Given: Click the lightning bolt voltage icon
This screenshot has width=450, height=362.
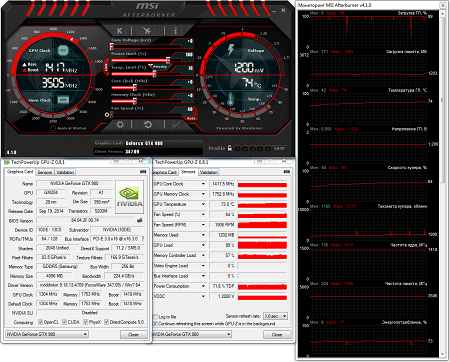Looking at the screenshot, I should pos(231,49).
